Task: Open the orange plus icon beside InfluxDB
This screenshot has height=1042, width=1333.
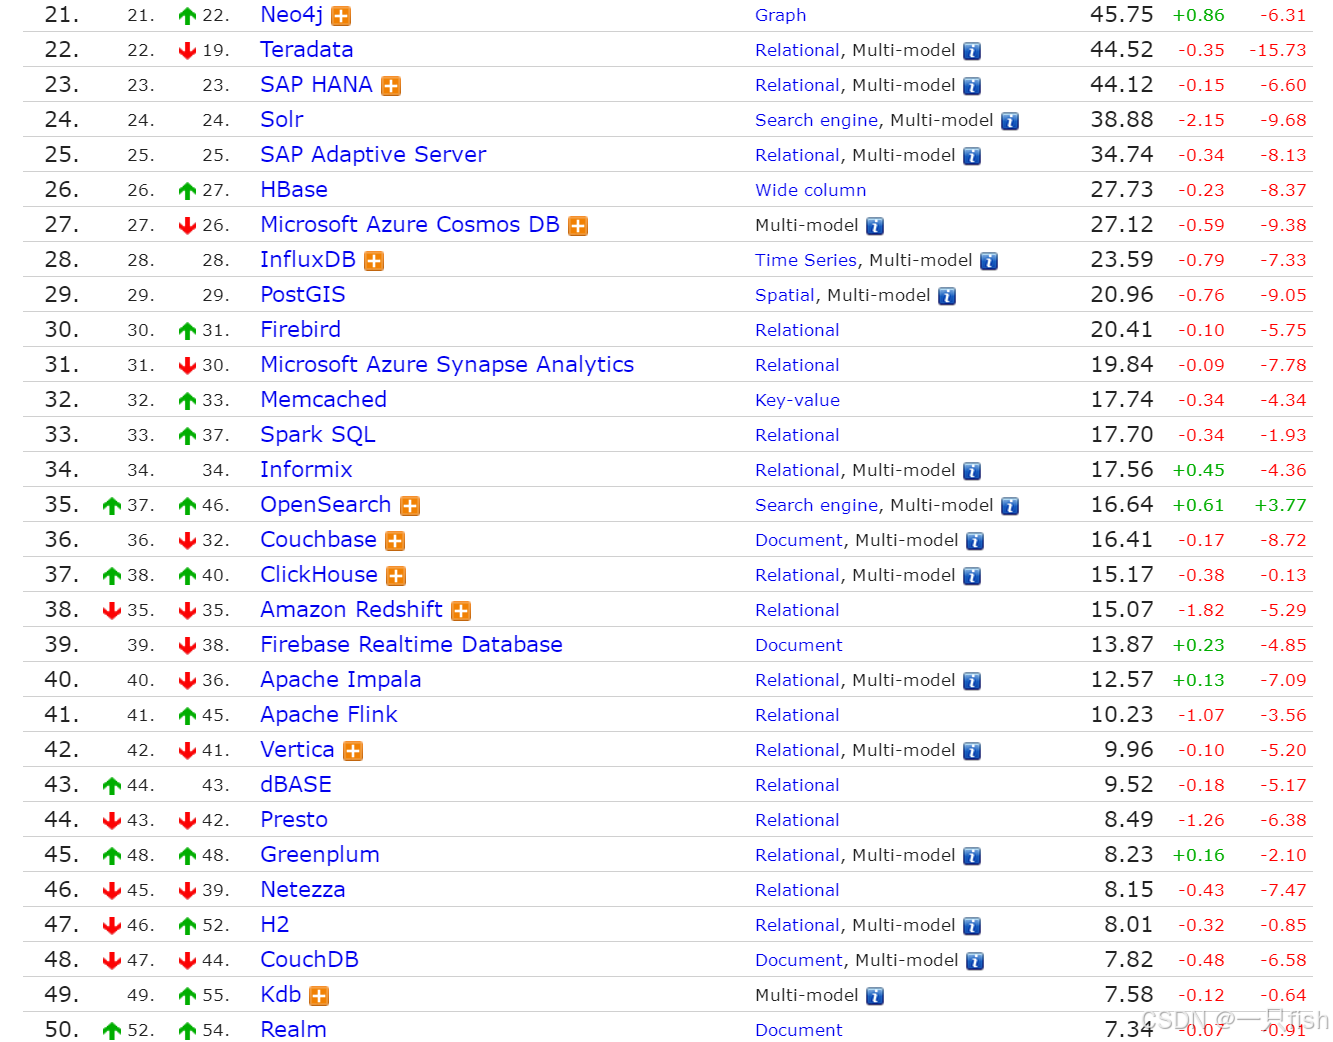Action: point(374,261)
